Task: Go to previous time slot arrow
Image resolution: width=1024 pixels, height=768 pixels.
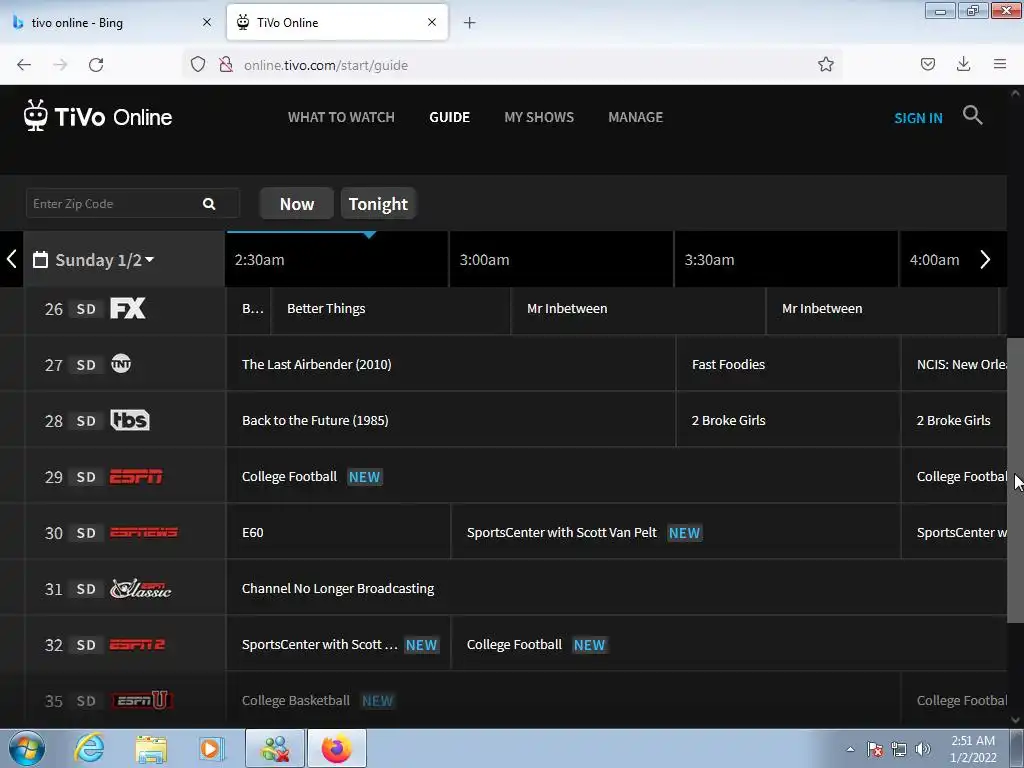Action: [x=11, y=259]
